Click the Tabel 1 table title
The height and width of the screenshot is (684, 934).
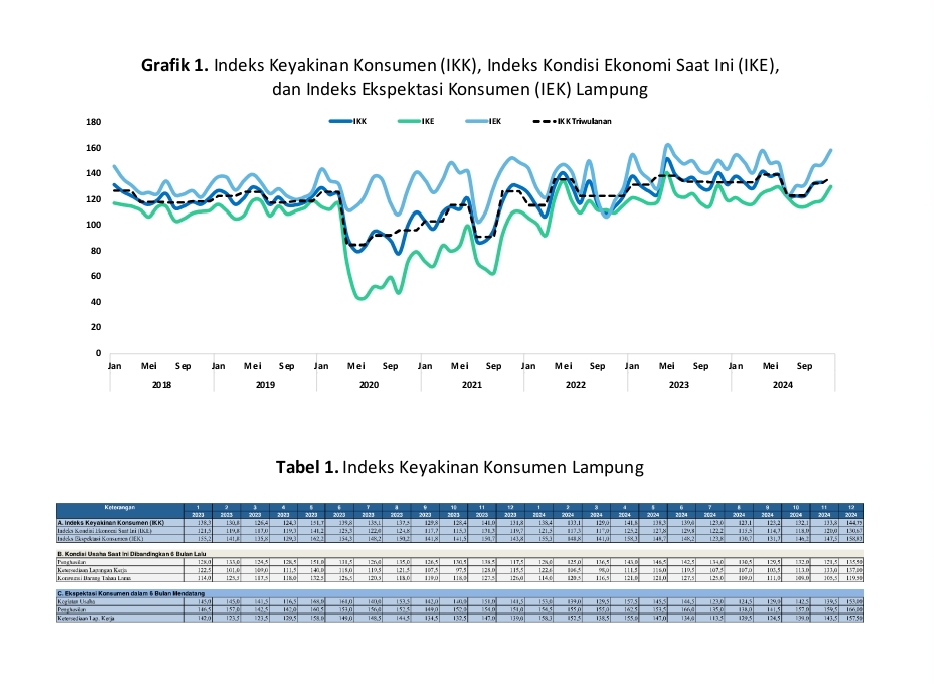pos(459,467)
